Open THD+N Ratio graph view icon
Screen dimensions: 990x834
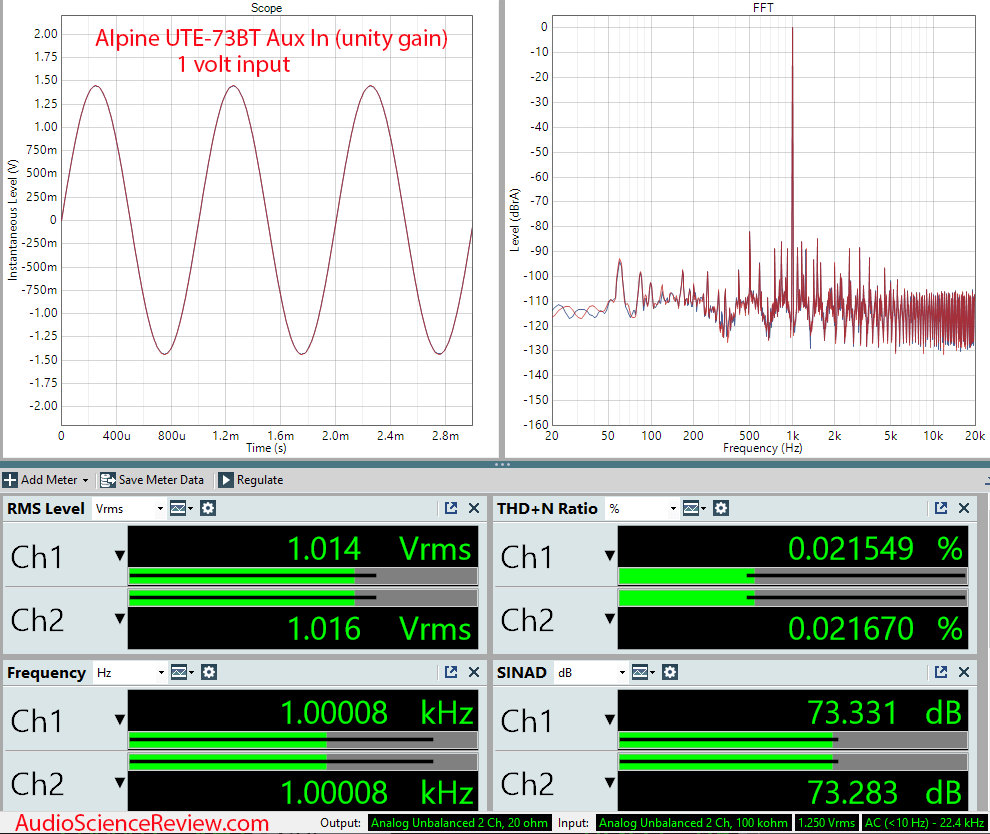point(694,508)
